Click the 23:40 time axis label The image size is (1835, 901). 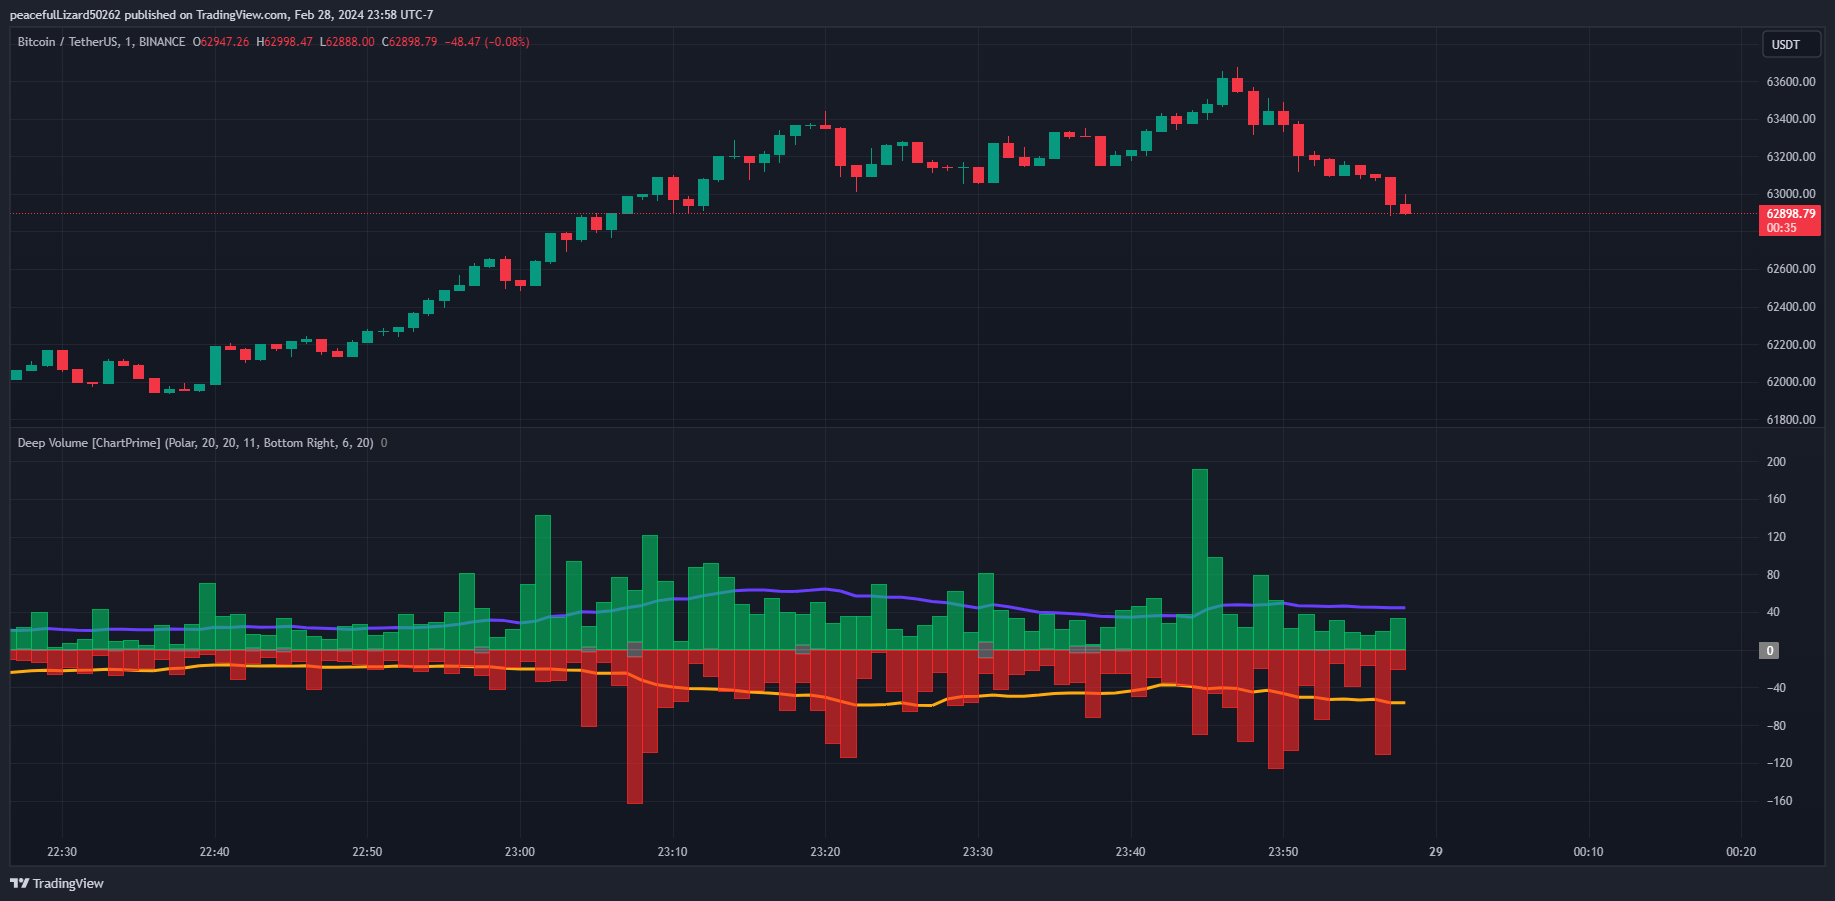coord(1130,852)
